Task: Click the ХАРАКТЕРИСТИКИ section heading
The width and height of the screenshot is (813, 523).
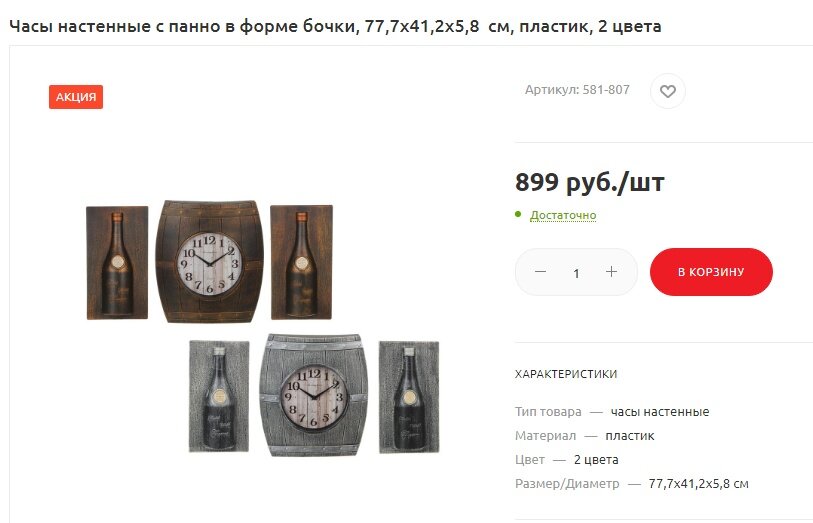Action: [566, 374]
